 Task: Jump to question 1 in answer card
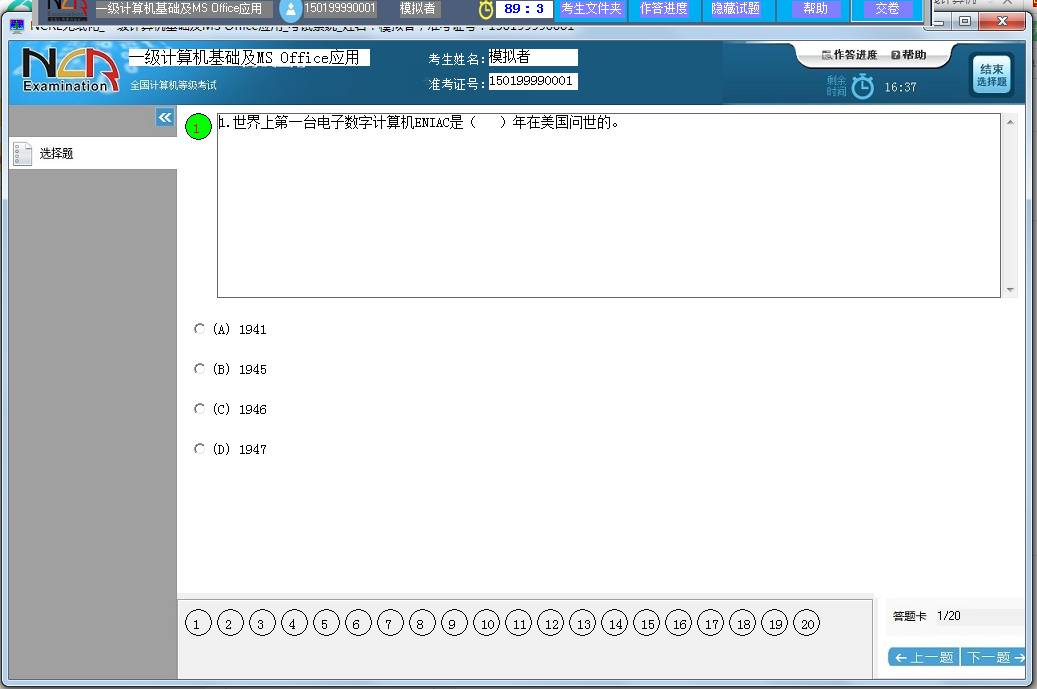pos(198,624)
